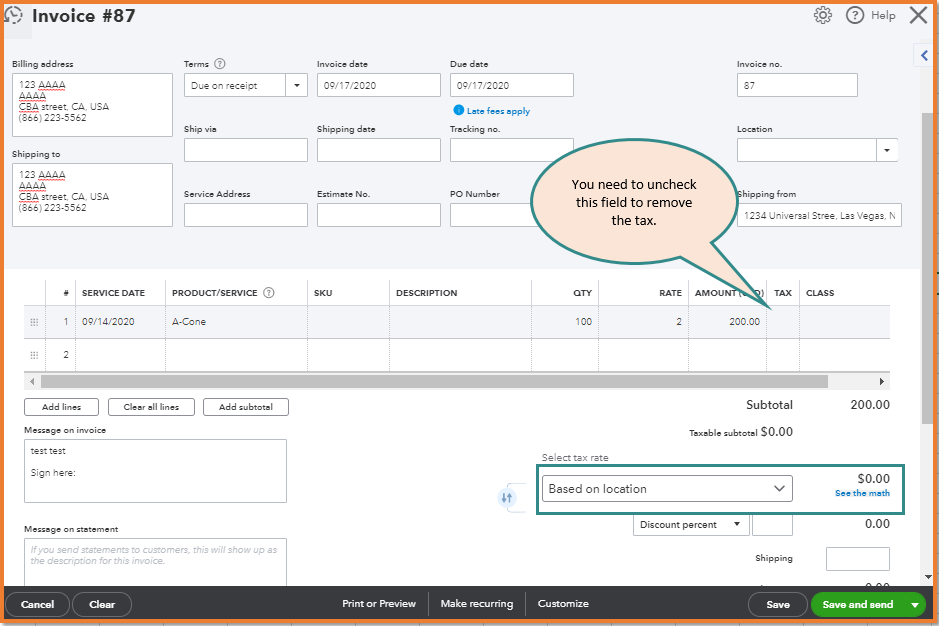Click the Help question mark icon
This screenshot has width=939, height=626.
[x=855, y=15]
